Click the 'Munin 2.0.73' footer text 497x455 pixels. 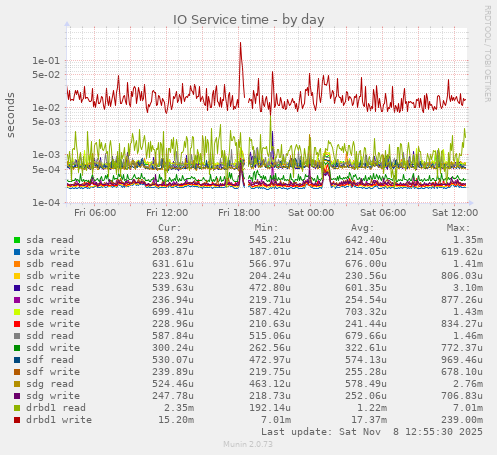(x=248, y=444)
